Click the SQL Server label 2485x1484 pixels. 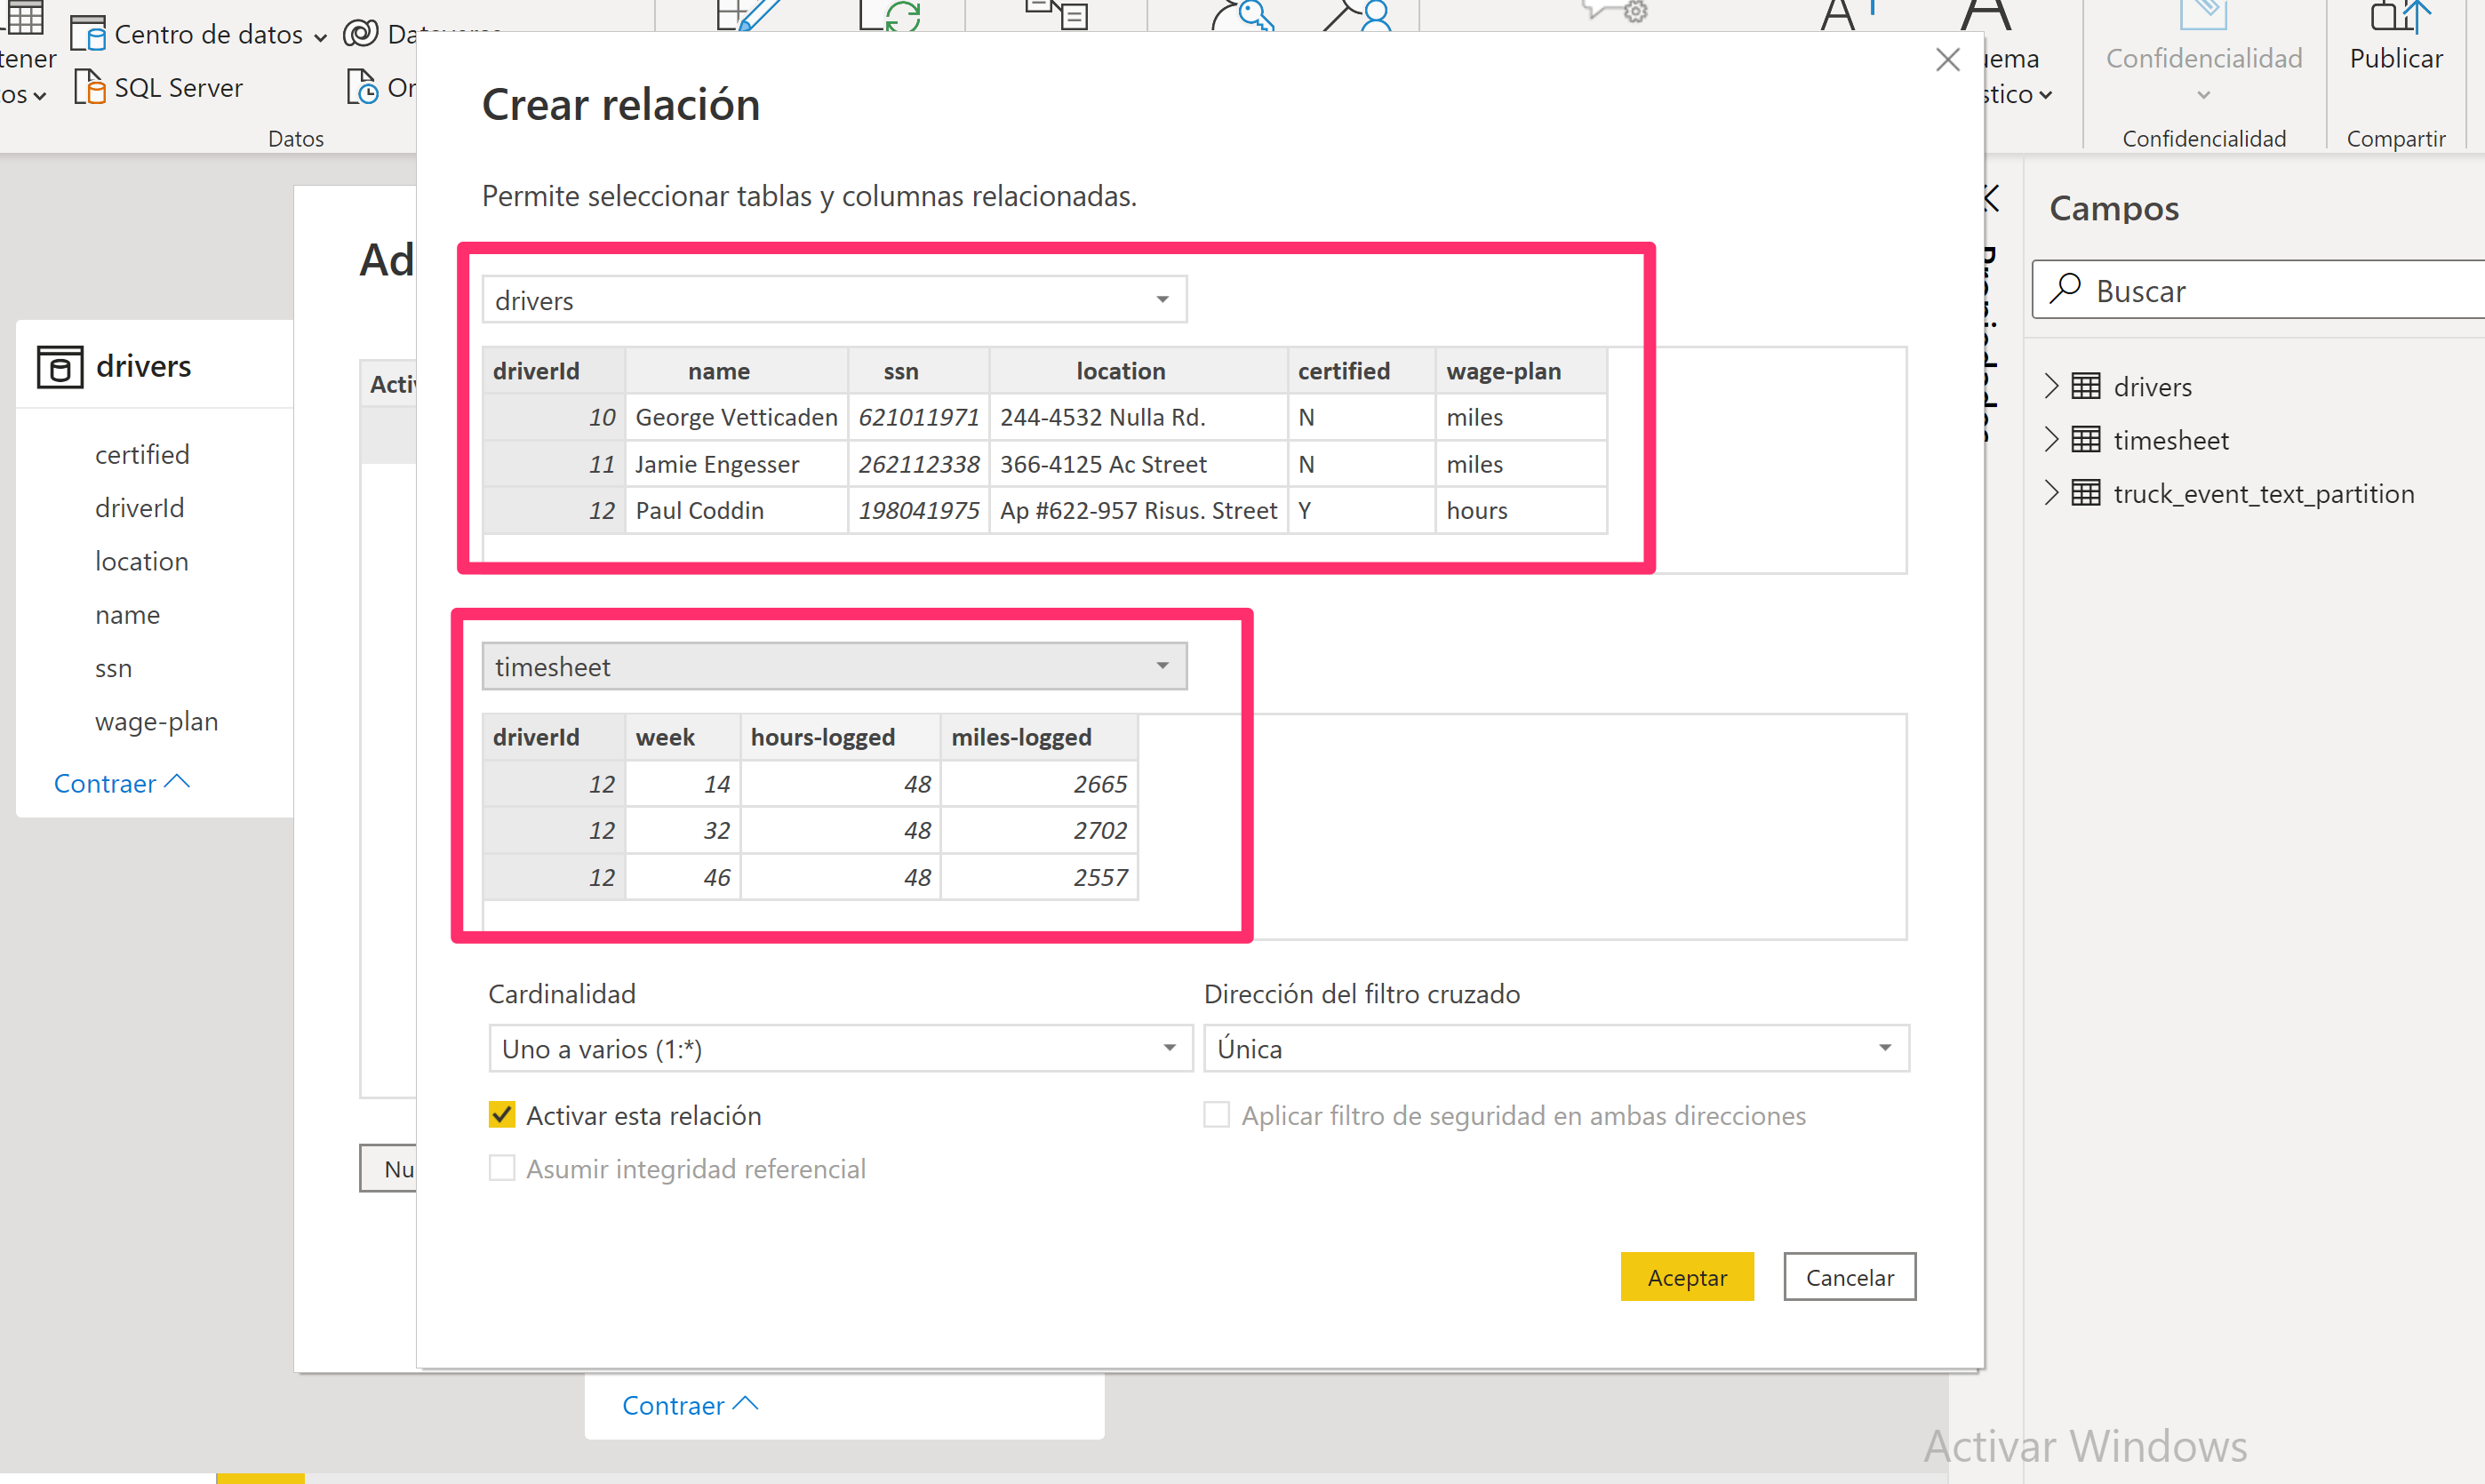tap(178, 88)
